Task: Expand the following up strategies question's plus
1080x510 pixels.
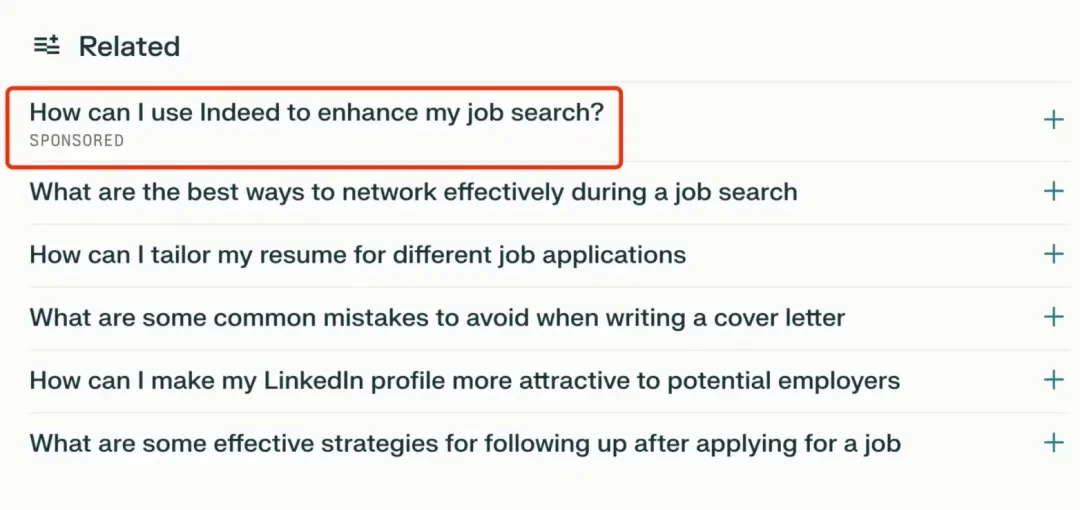Action: click(x=1053, y=443)
